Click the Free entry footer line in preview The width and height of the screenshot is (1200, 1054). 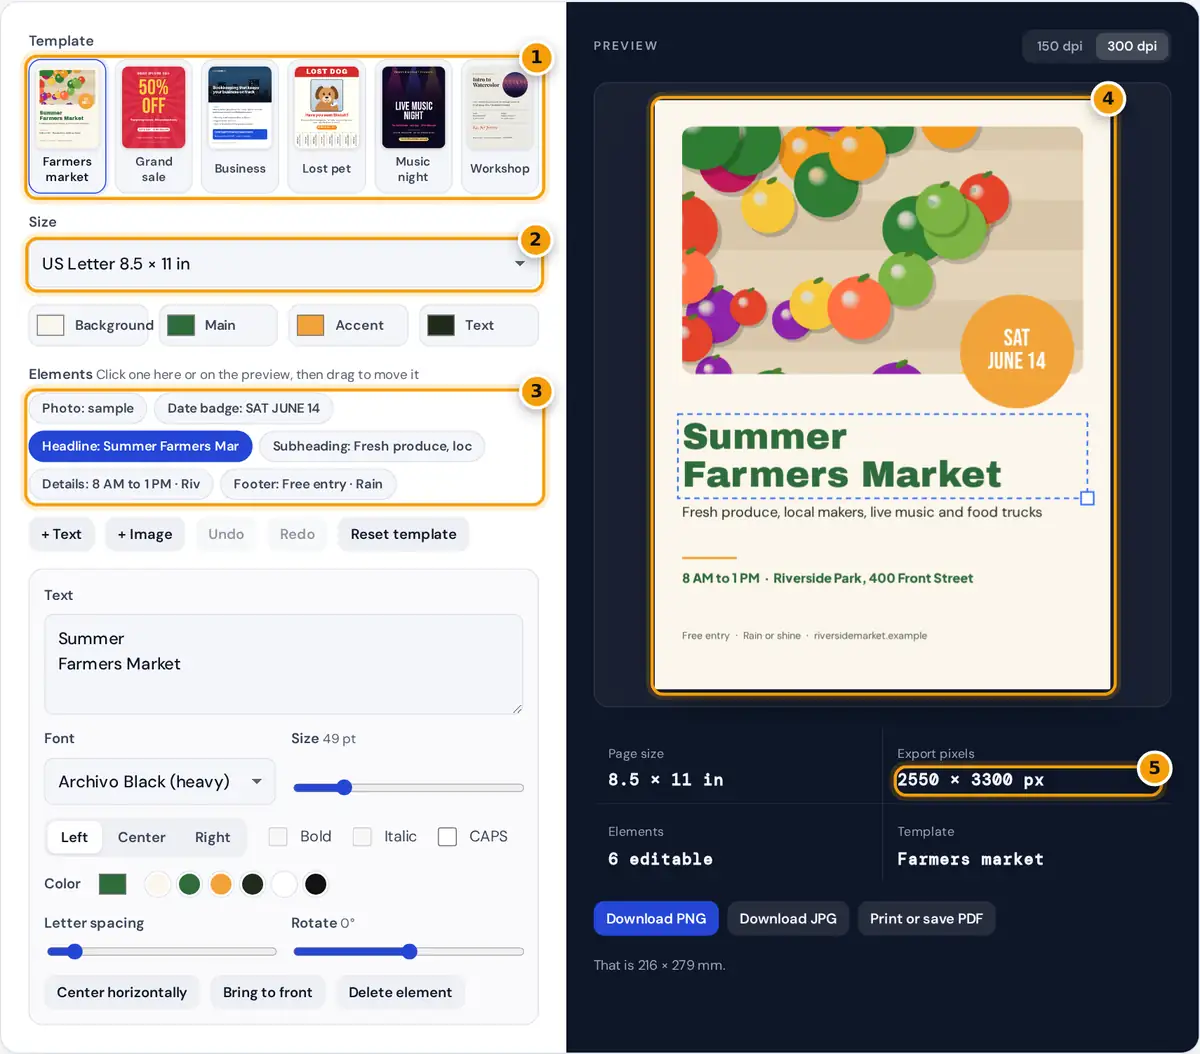(x=804, y=636)
